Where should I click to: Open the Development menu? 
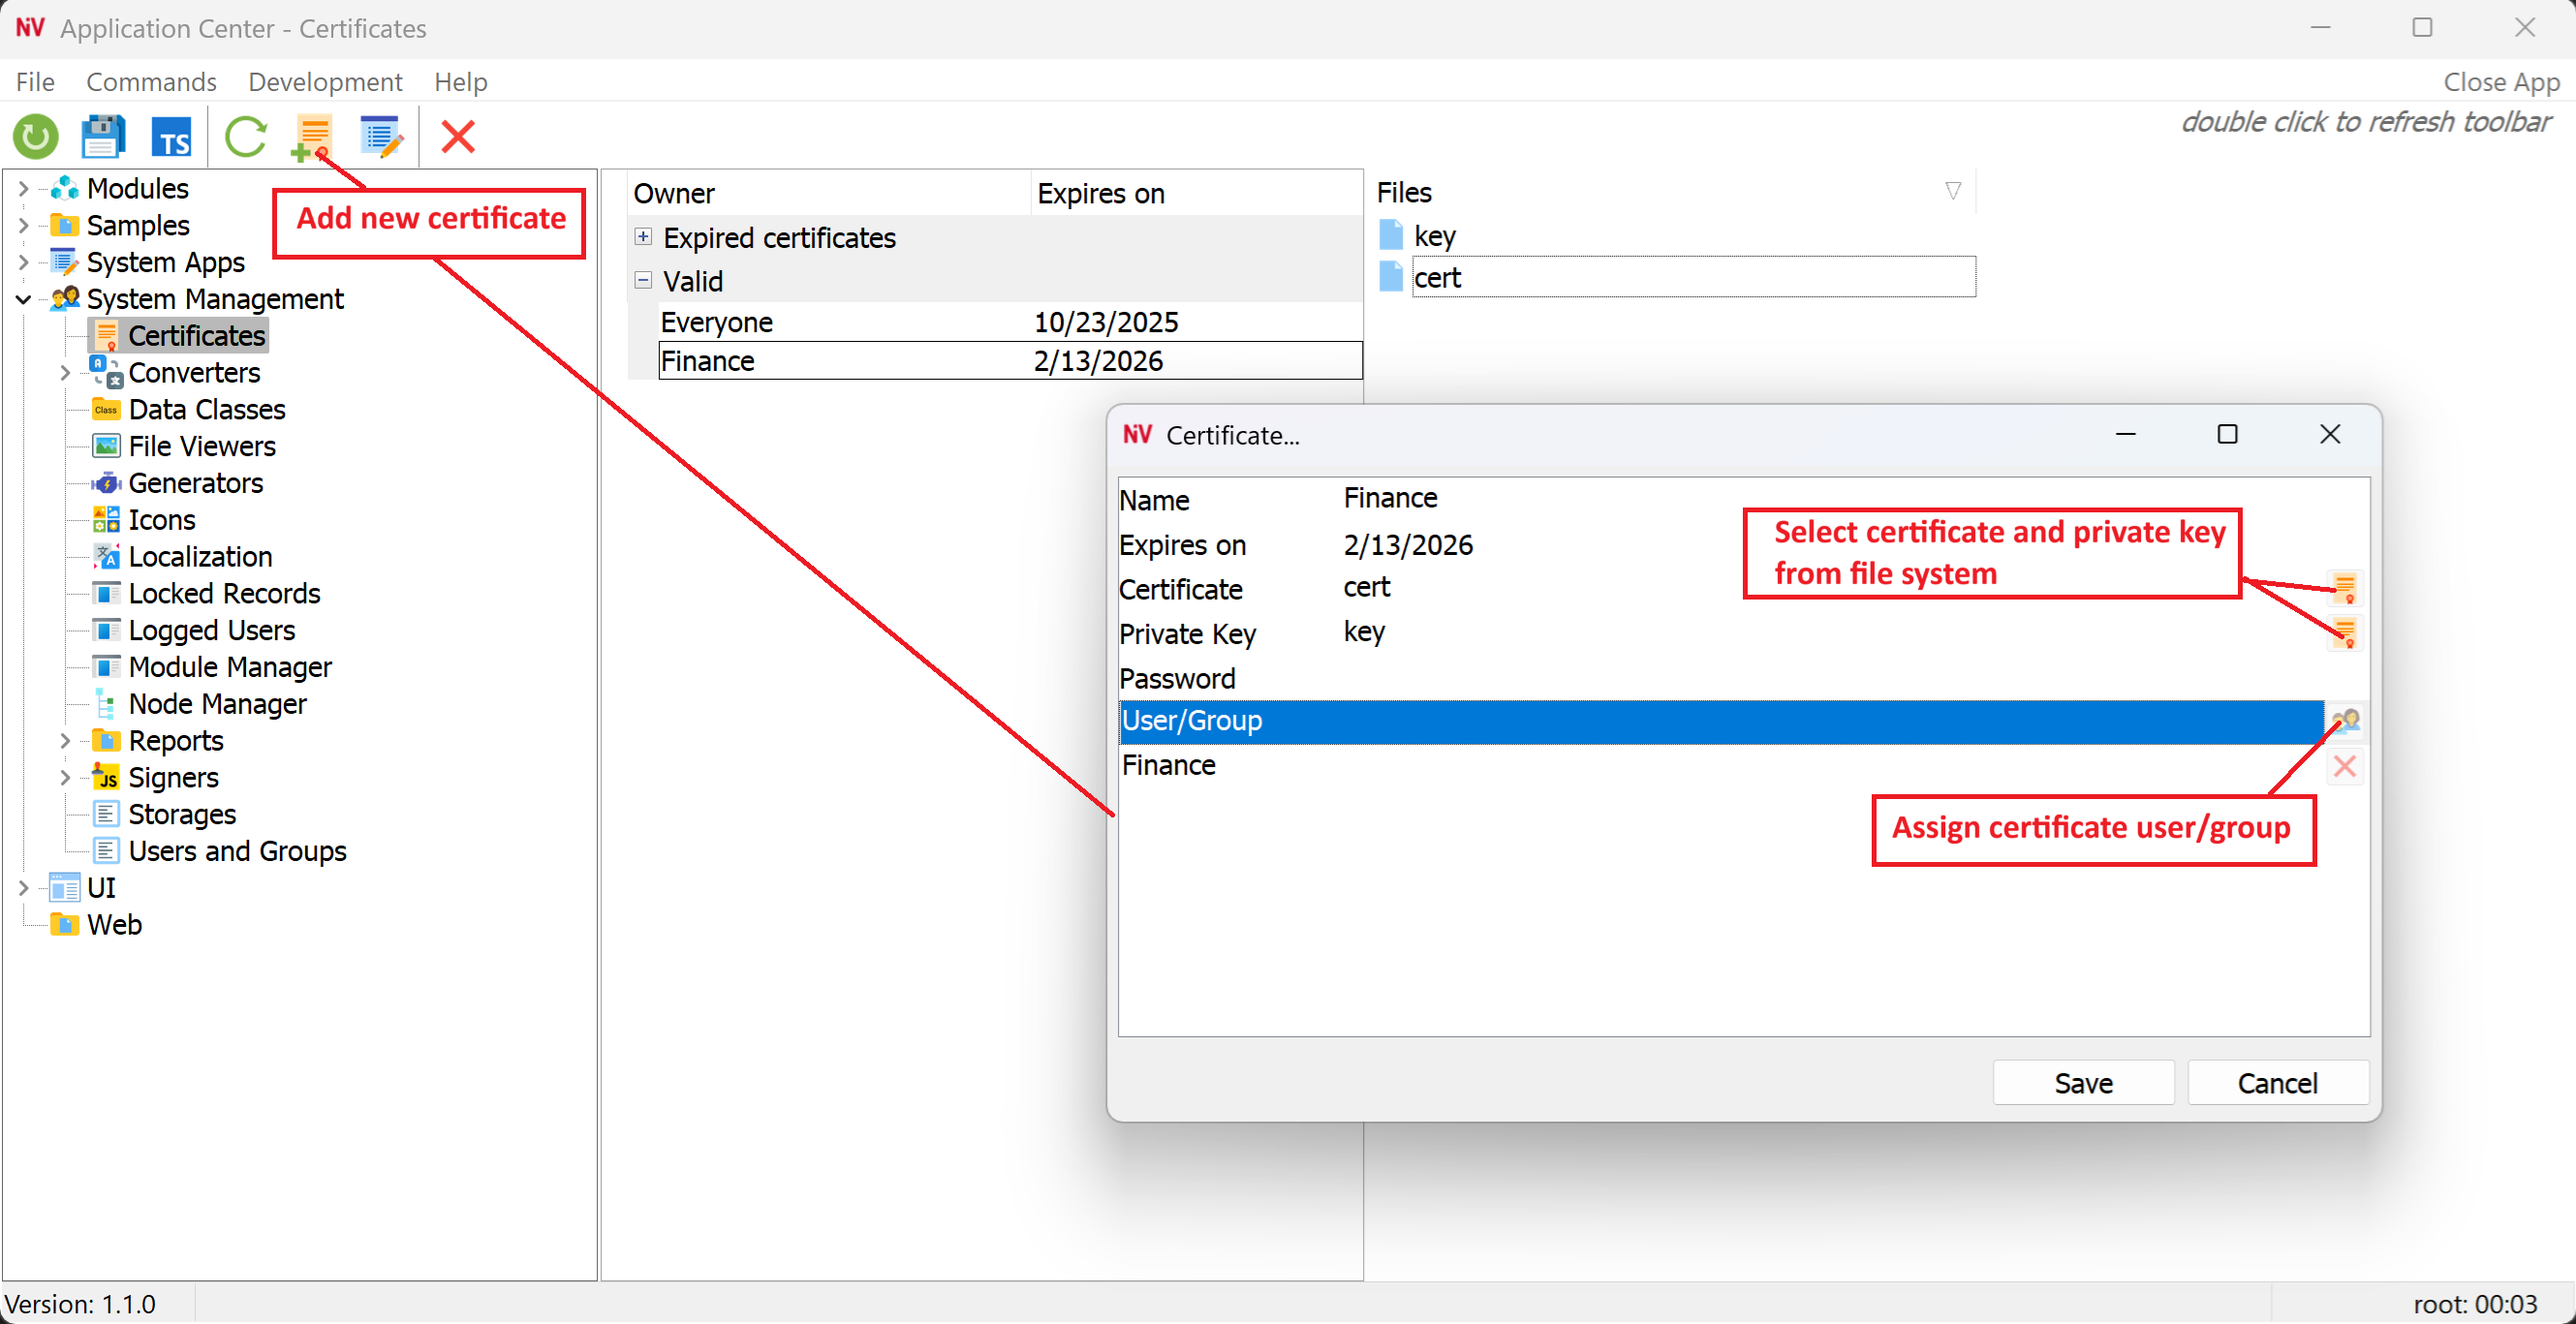point(325,82)
